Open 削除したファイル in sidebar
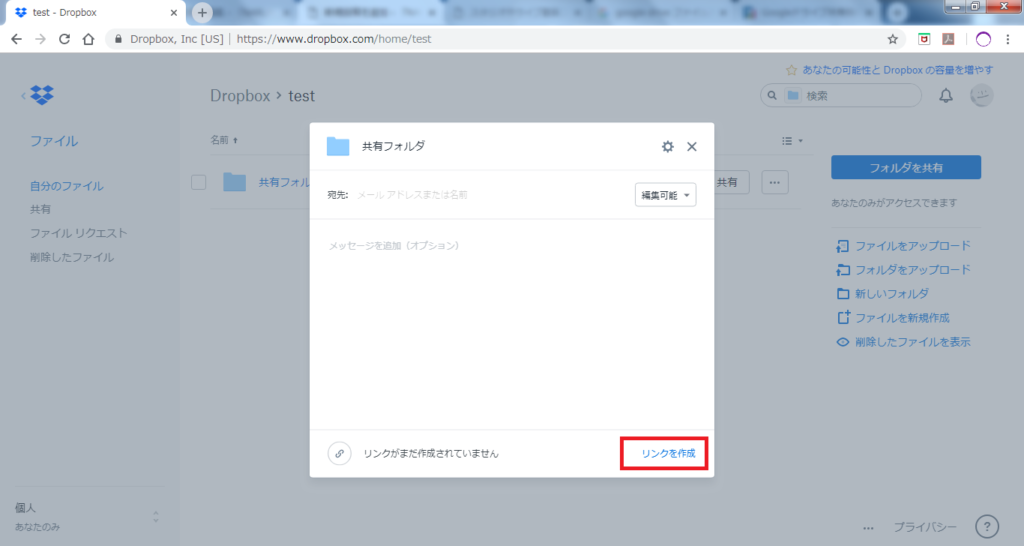1024x546 pixels. pos(72,257)
